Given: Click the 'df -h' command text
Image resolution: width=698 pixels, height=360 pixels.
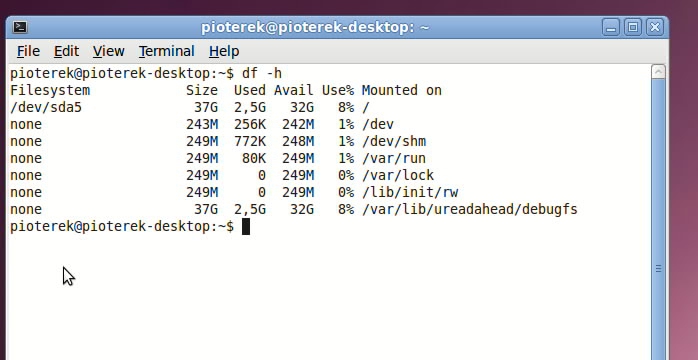Looking at the screenshot, I should pyautogui.click(x=262, y=73).
